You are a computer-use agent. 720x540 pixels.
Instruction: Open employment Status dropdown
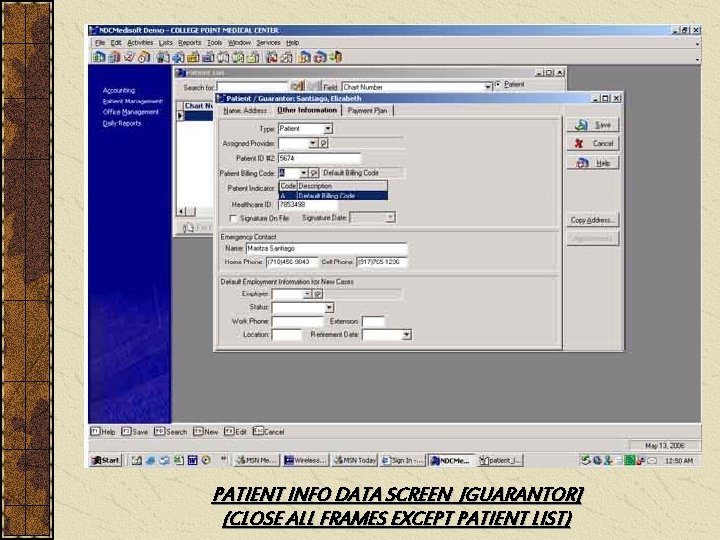tap(329, 307)
